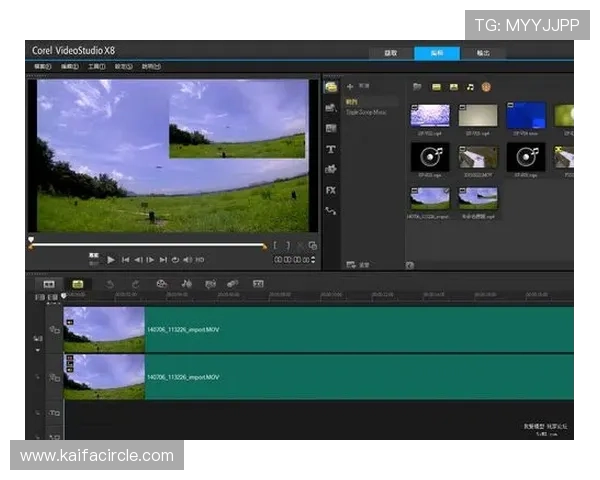This screenshot has height=480, width=600.
Task: Switch to timeline view mode
Action: pos(77,284)
